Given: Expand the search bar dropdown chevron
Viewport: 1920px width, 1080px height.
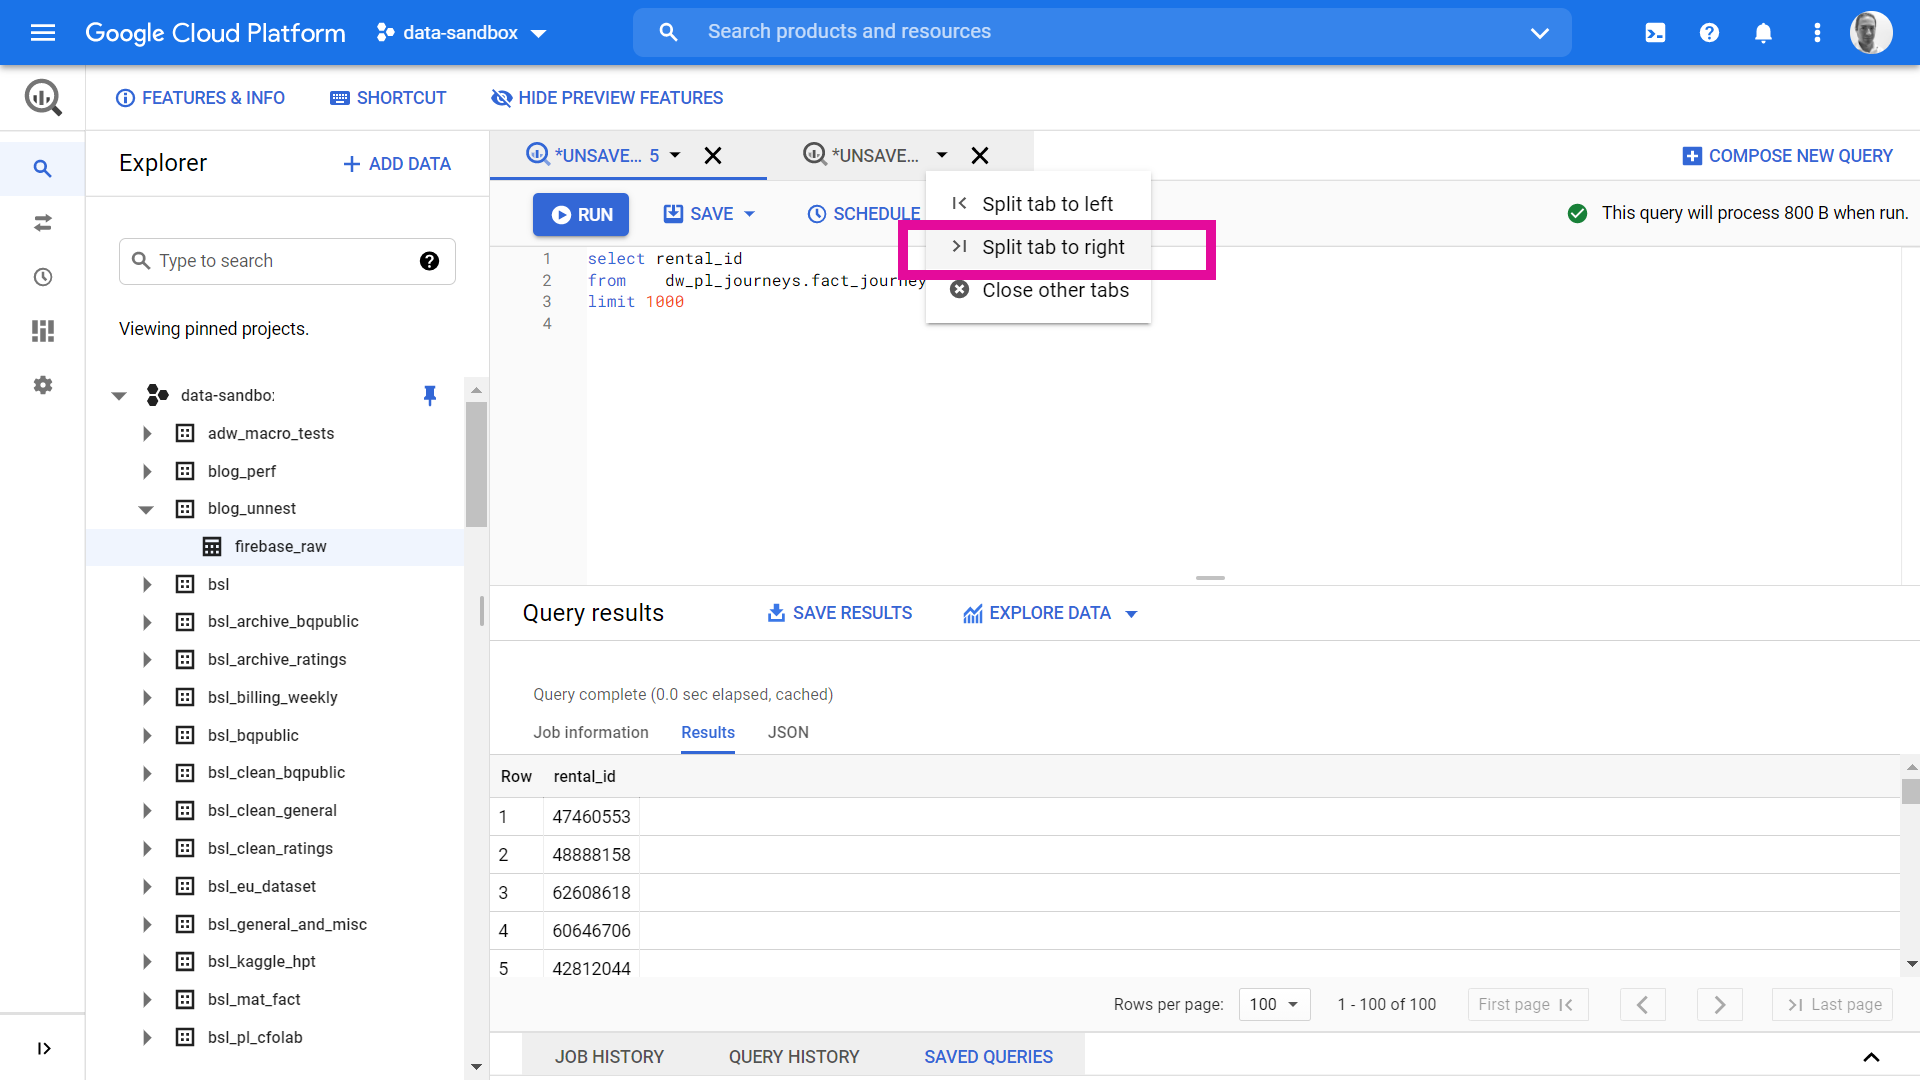Looking at the screenshot, I should point(1539,33).
